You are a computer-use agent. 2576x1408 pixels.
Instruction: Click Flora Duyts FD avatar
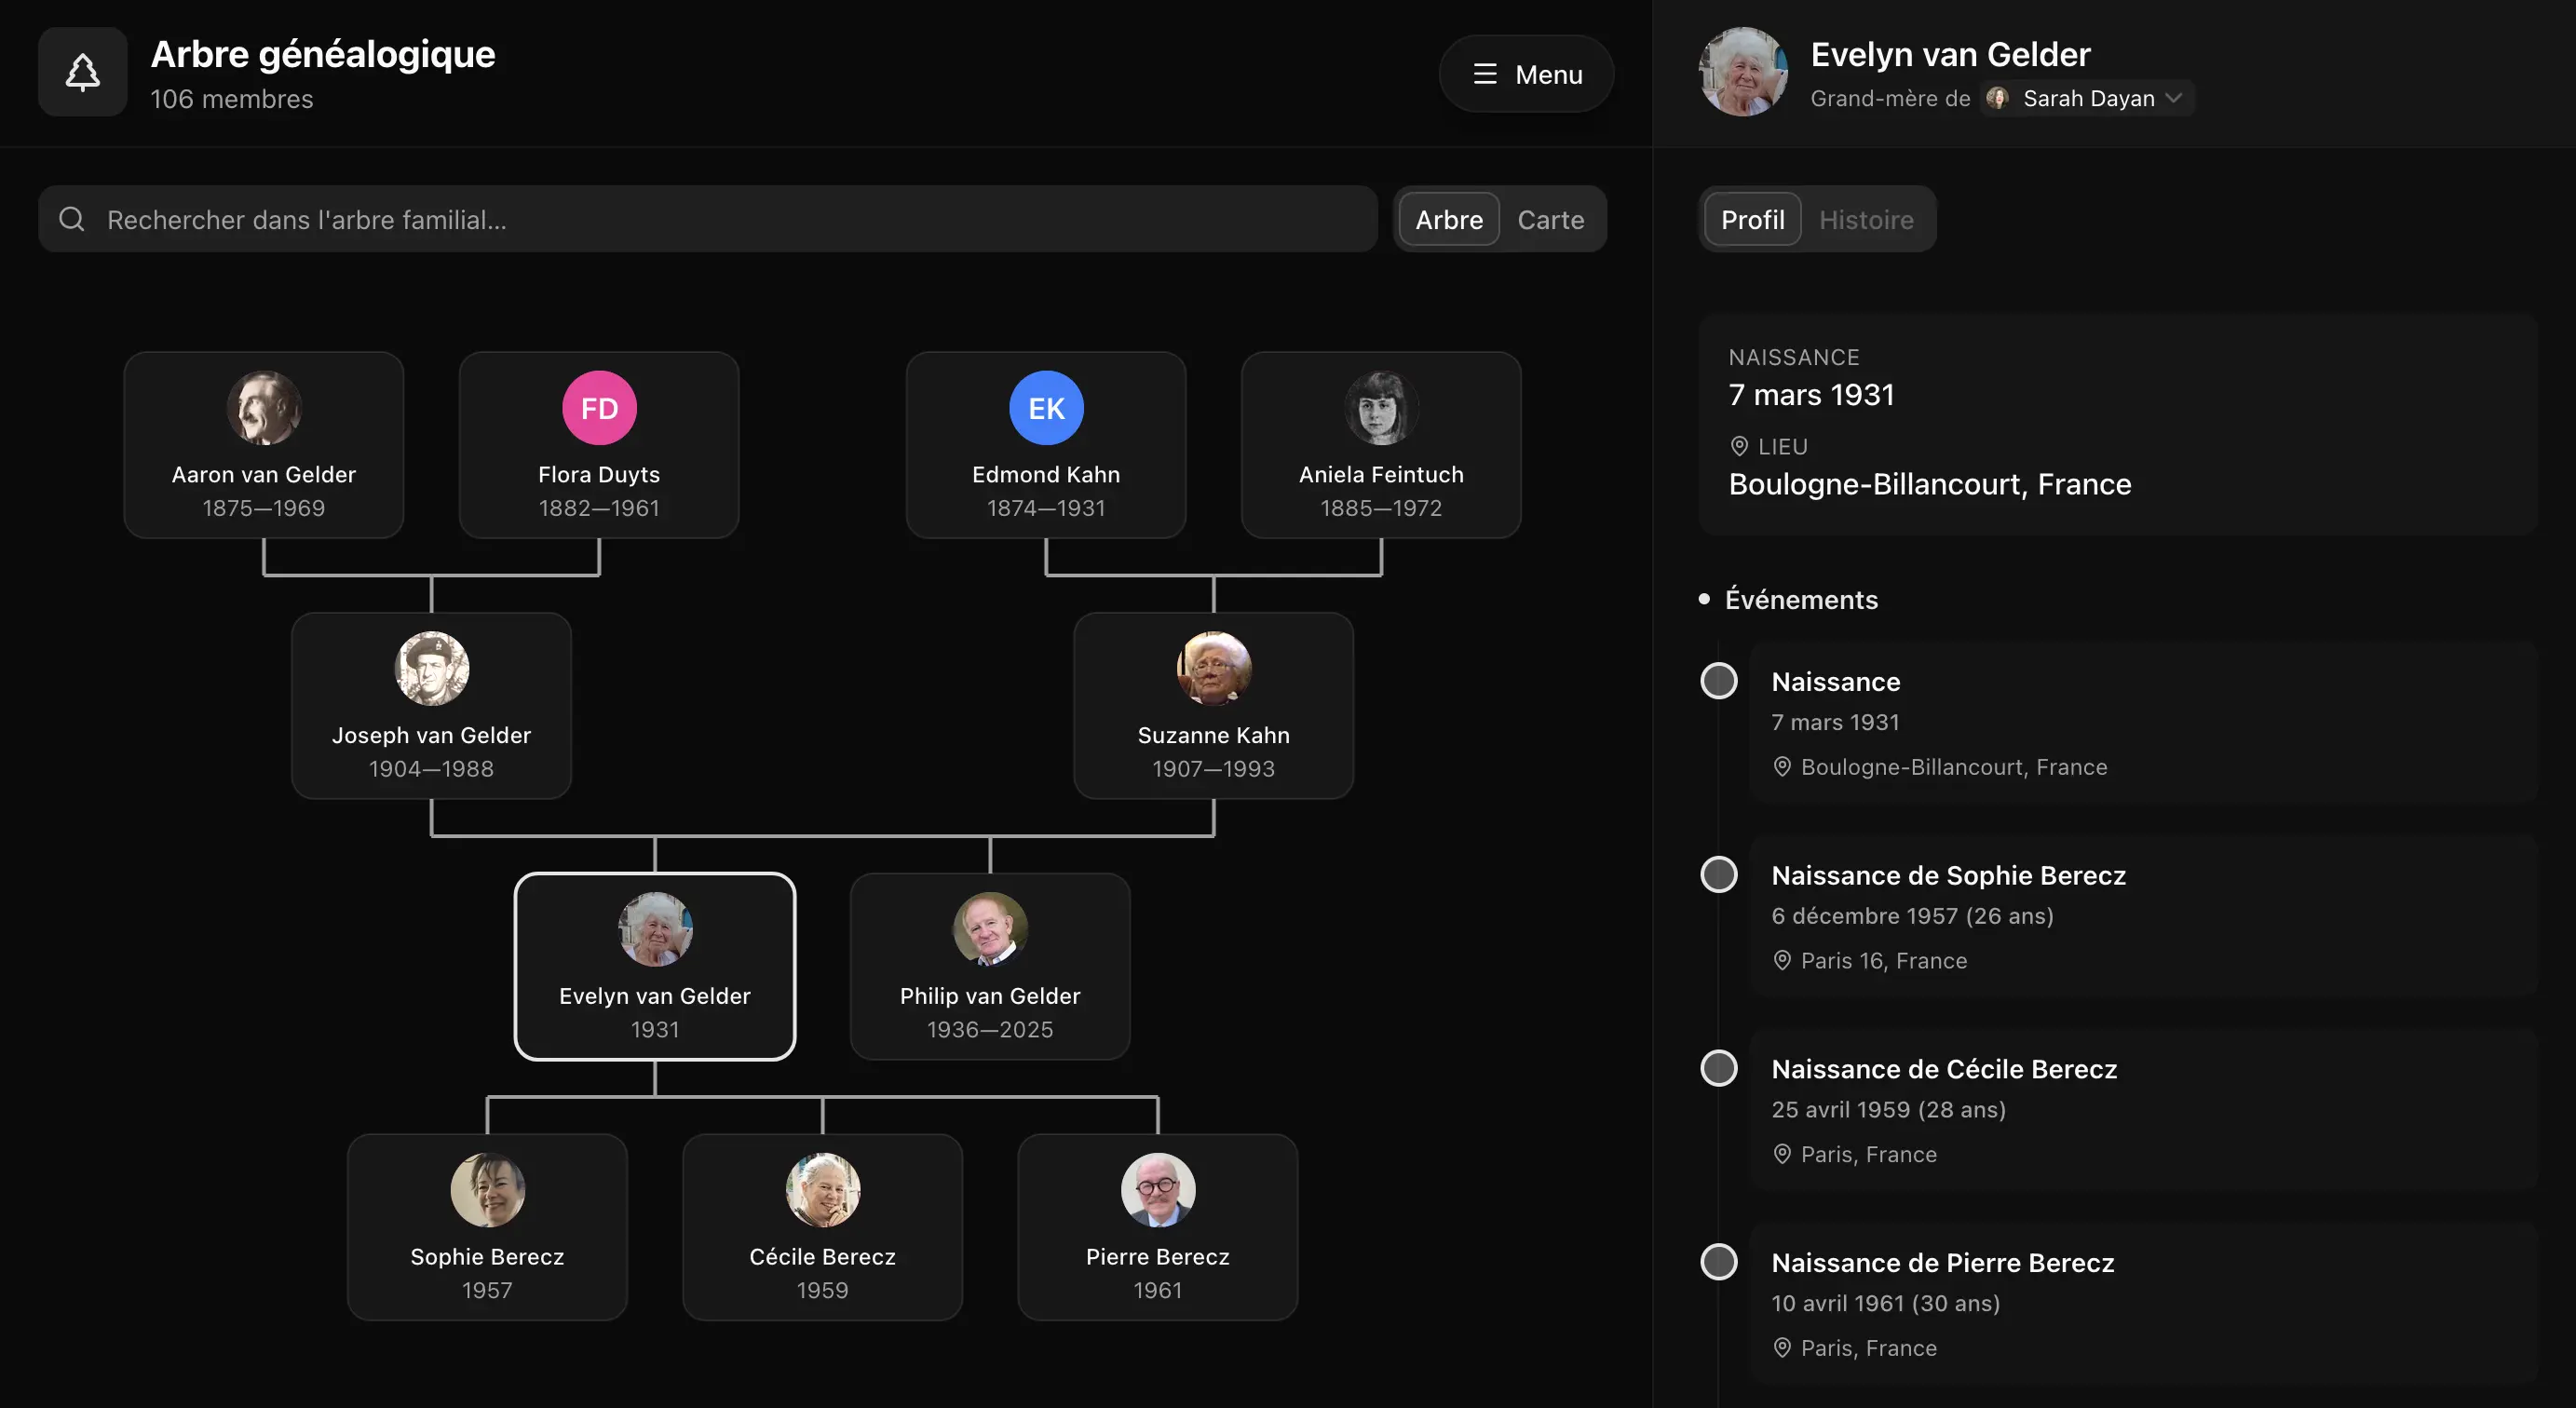[x=599, y=408]
